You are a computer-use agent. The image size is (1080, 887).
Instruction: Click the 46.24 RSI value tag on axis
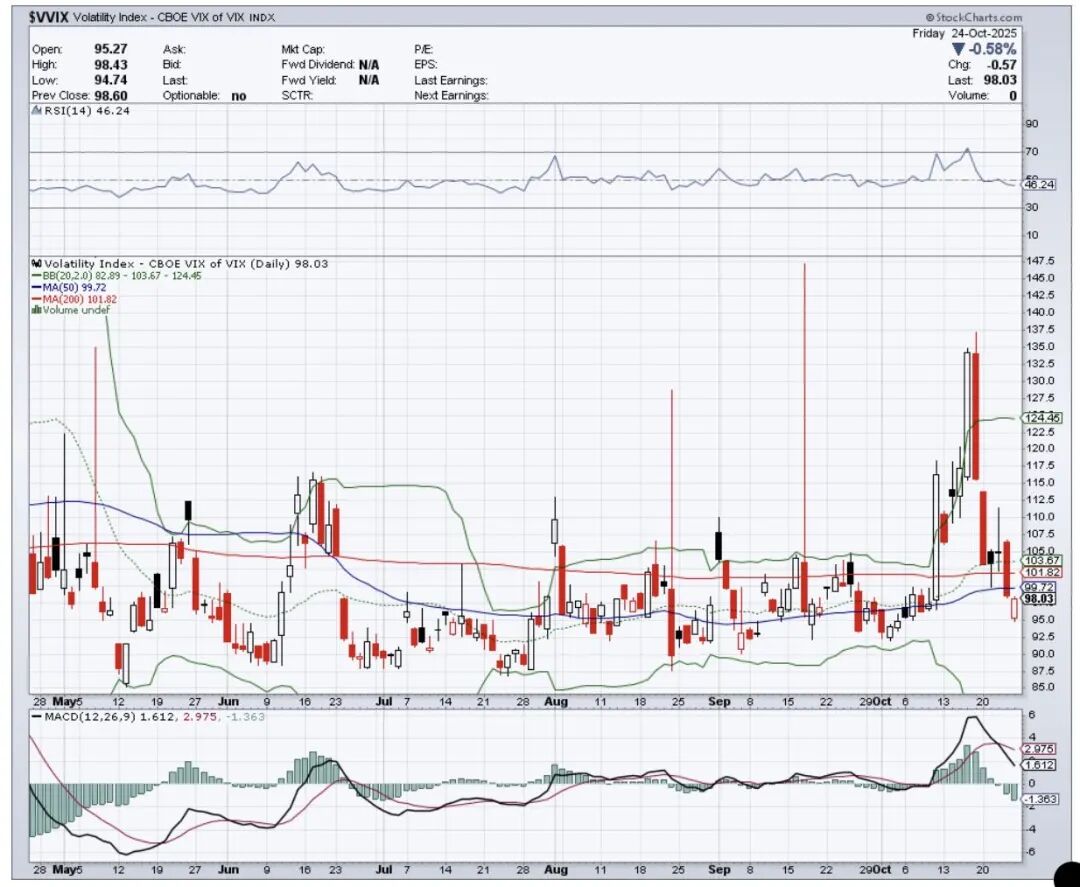1040,185
